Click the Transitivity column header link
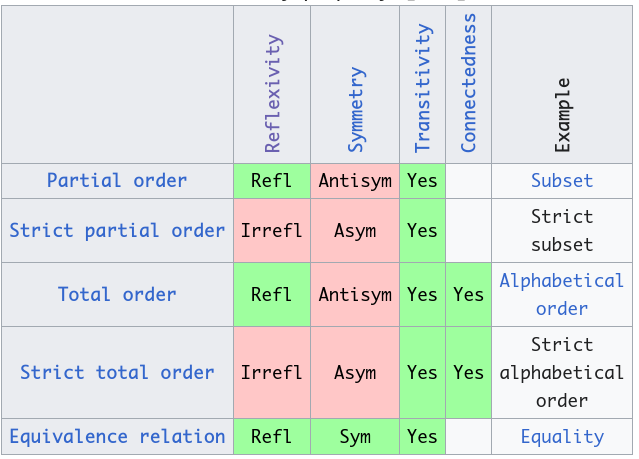 (x=423, y=88)
